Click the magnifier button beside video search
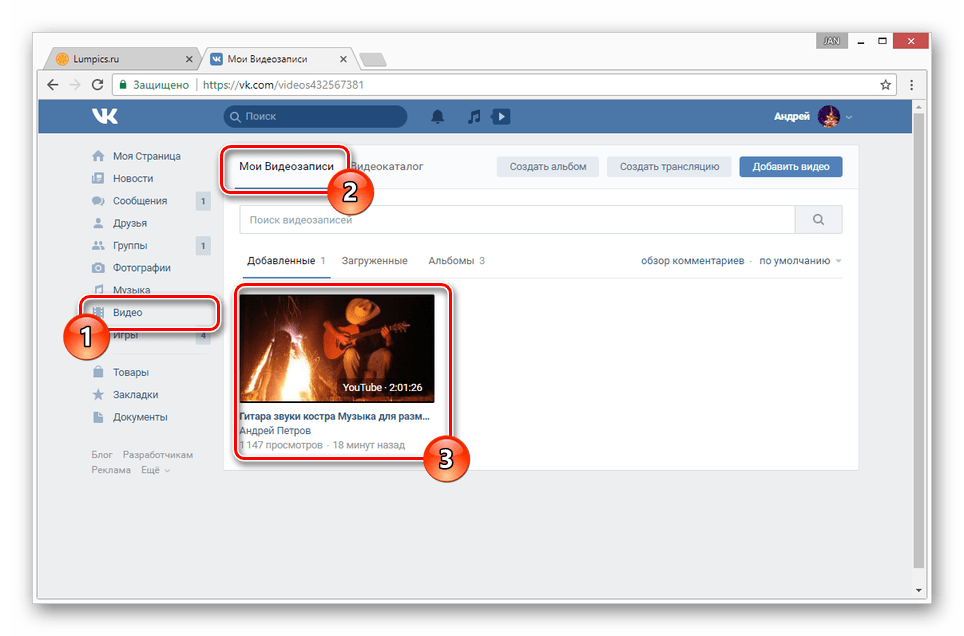The height and width of the screenshot is (636, 964). [x=818, y=220]
